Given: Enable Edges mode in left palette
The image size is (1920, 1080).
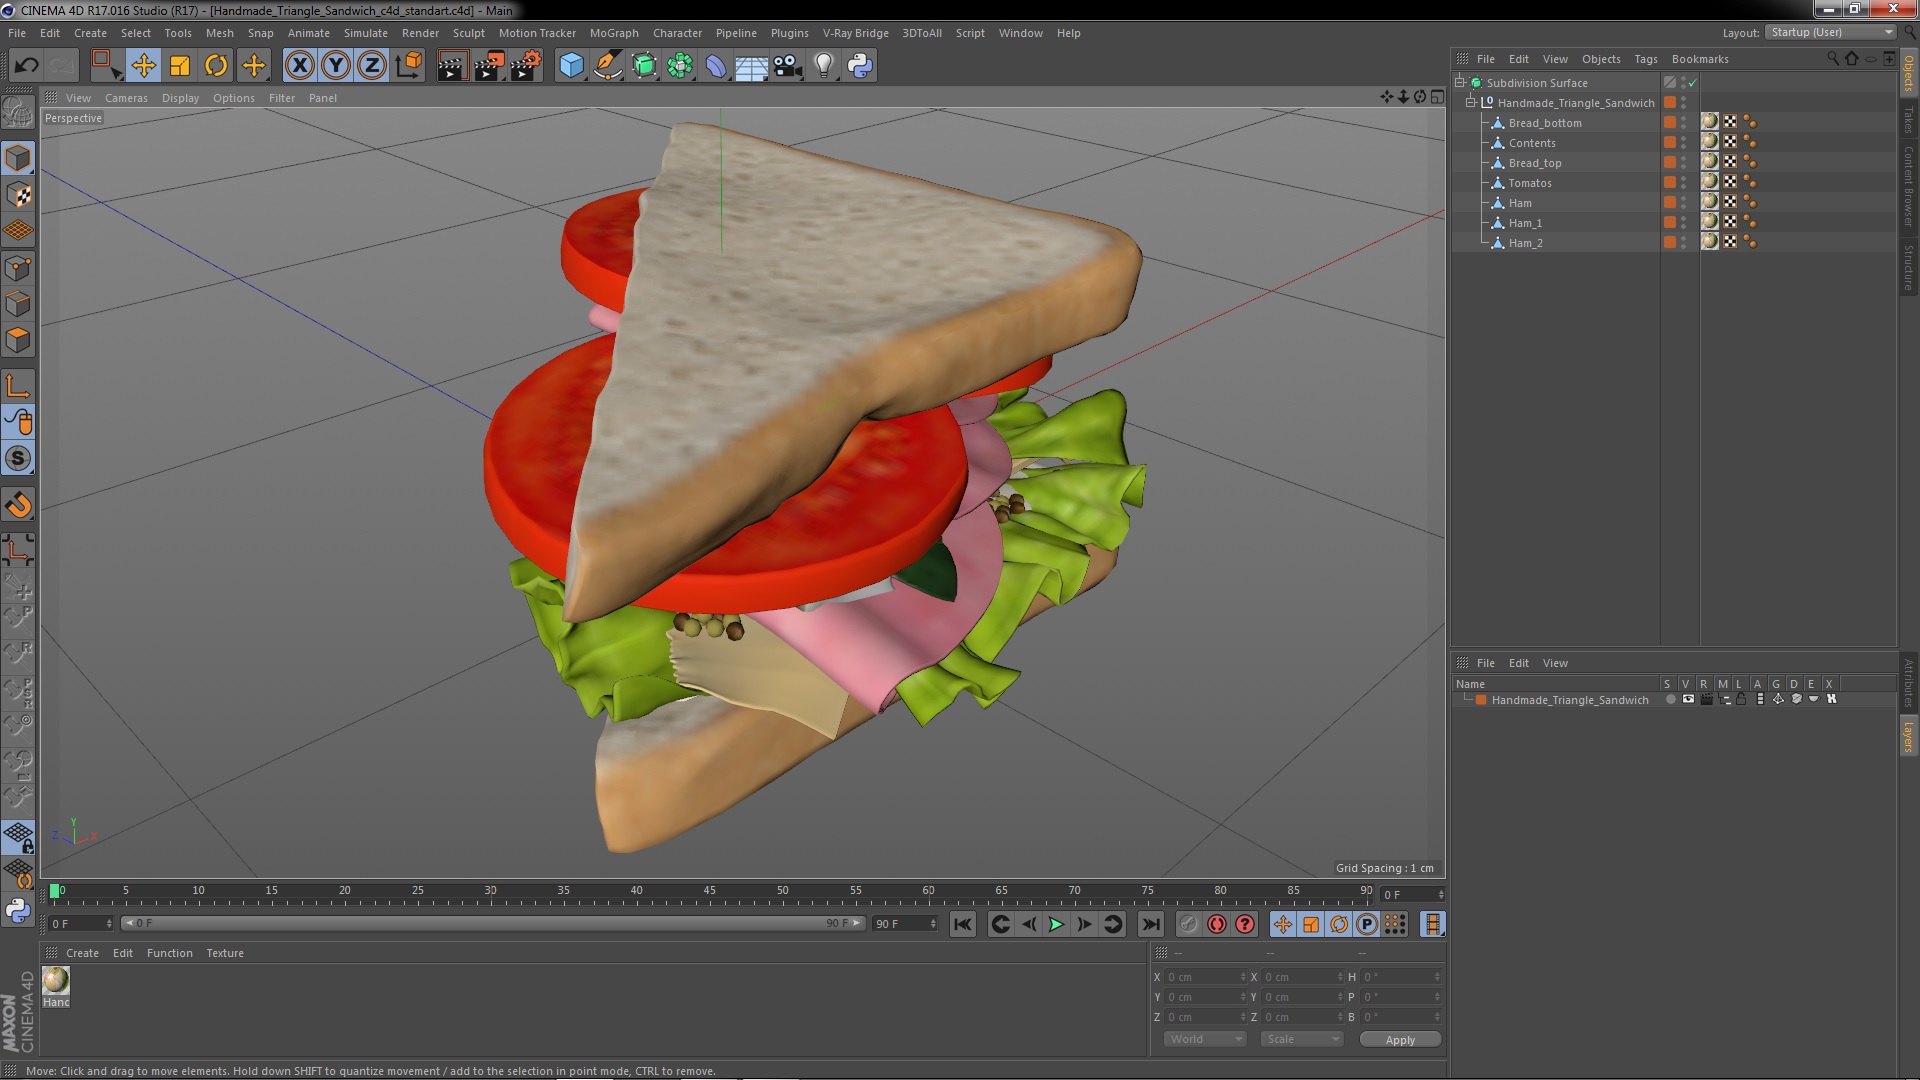Looking at the screenshot, I should (x=18, y=304).
